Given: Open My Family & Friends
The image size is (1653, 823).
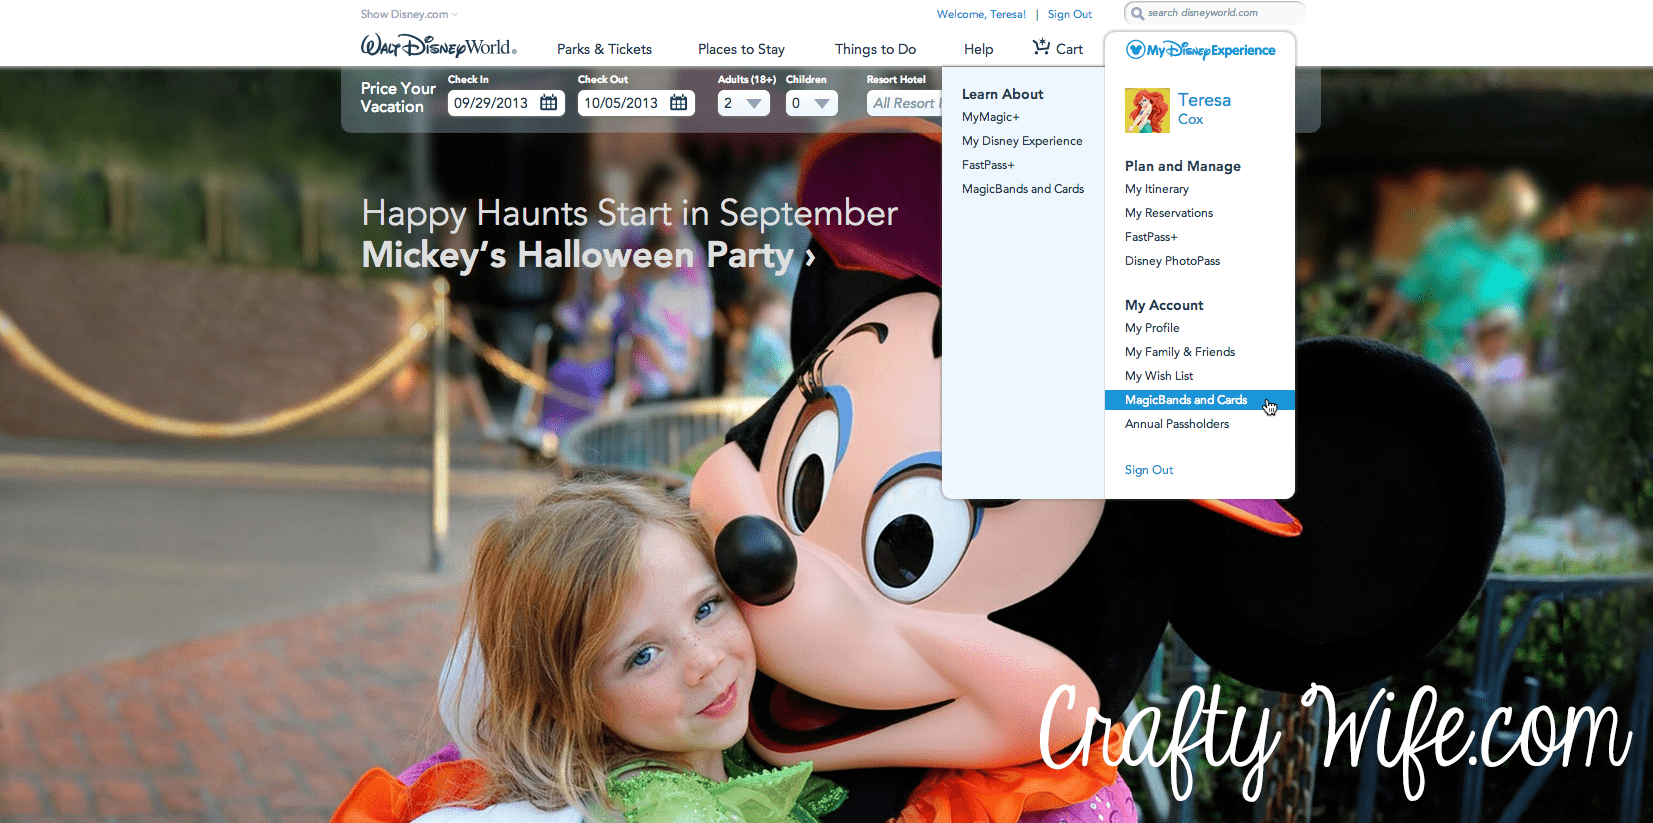Looking at the screenshot, I should tap(1180, 352).
